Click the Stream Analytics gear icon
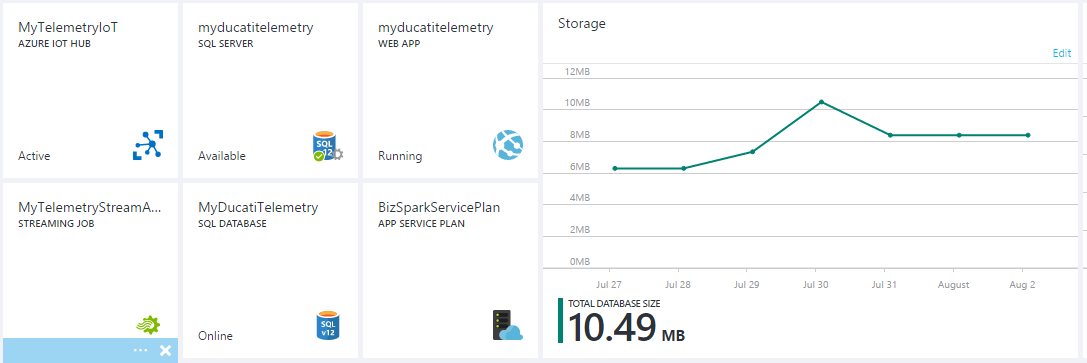The height and width of the screenshot is (363, 1087). 148,324
